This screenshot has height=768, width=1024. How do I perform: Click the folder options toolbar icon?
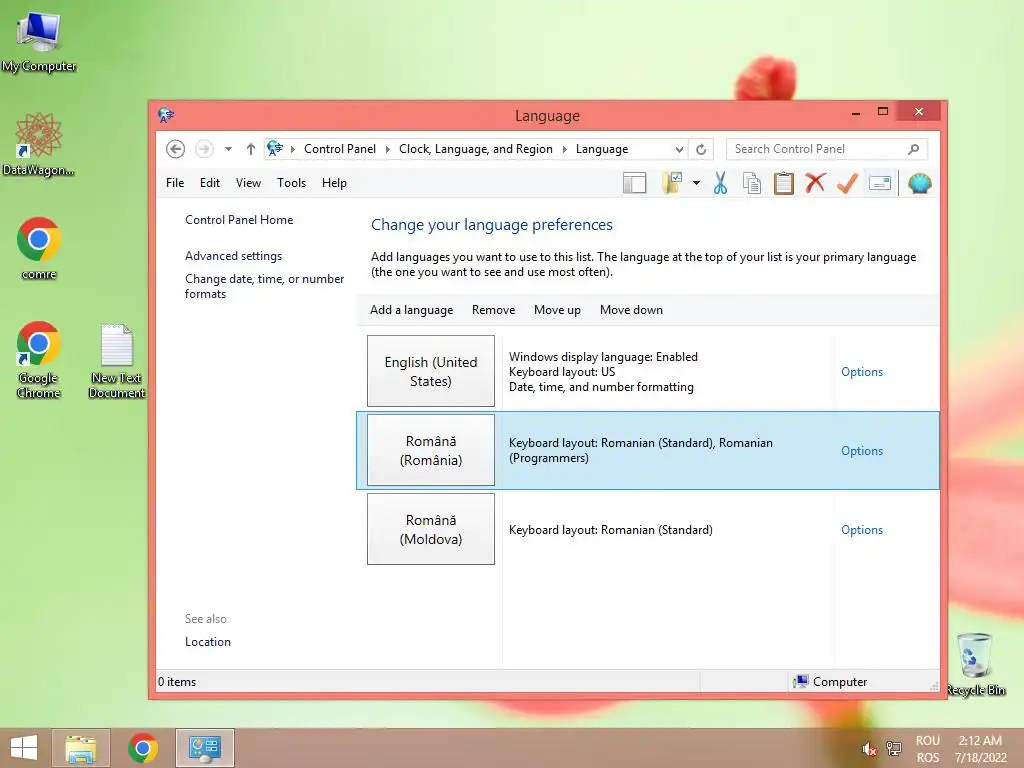672,184
